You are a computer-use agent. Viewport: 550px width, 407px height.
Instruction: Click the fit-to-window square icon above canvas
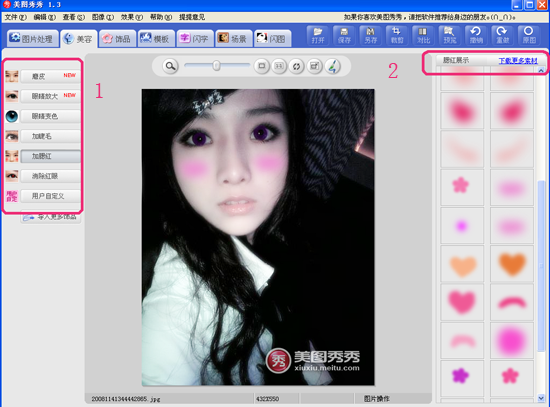coord(261,66)
